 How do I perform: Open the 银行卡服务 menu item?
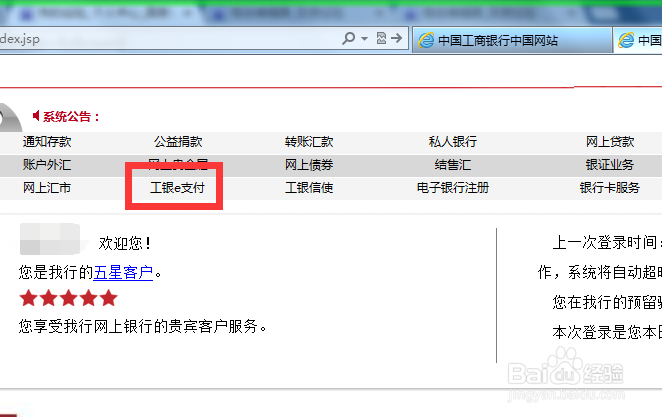click(610, 187)
